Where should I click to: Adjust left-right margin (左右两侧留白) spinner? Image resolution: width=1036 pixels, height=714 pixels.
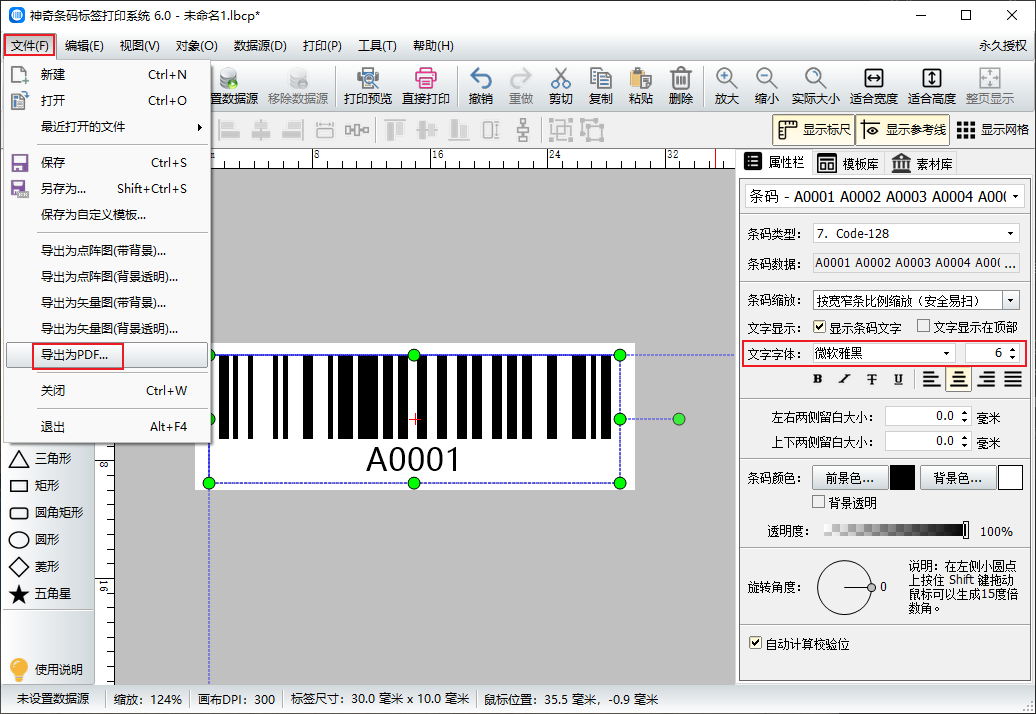click(964, 417)
